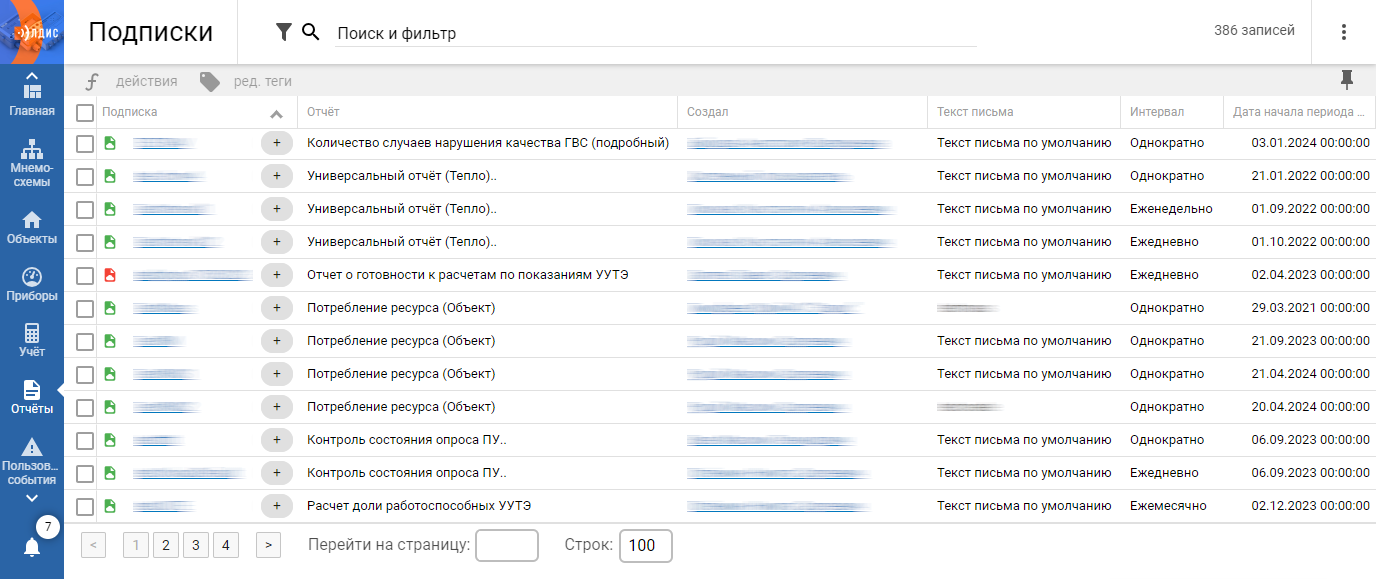Check row with ГВС quality report
1376x579 pixels.
tap(86, 144)
